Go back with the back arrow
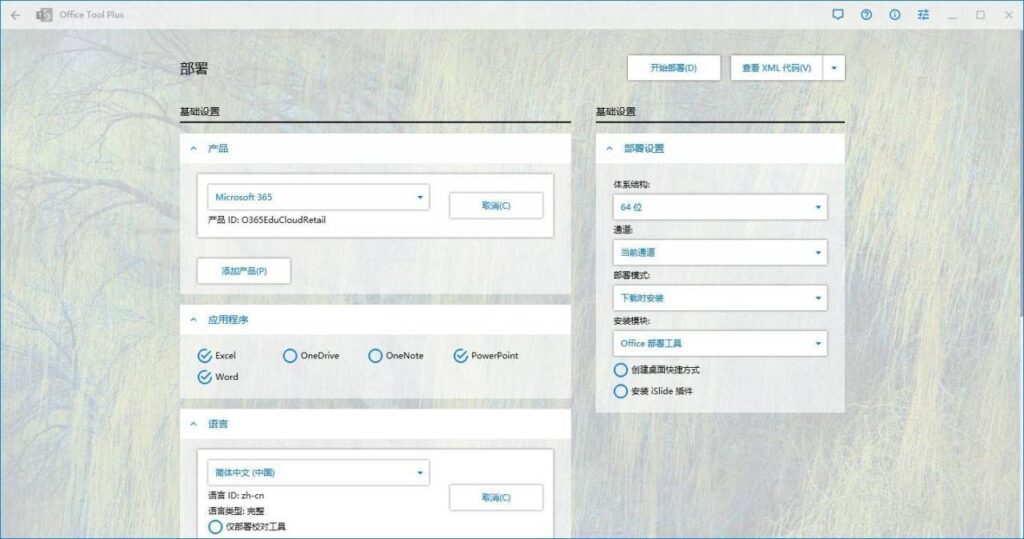Screen dimensions: 1024x539 click(x=16, y=14)
